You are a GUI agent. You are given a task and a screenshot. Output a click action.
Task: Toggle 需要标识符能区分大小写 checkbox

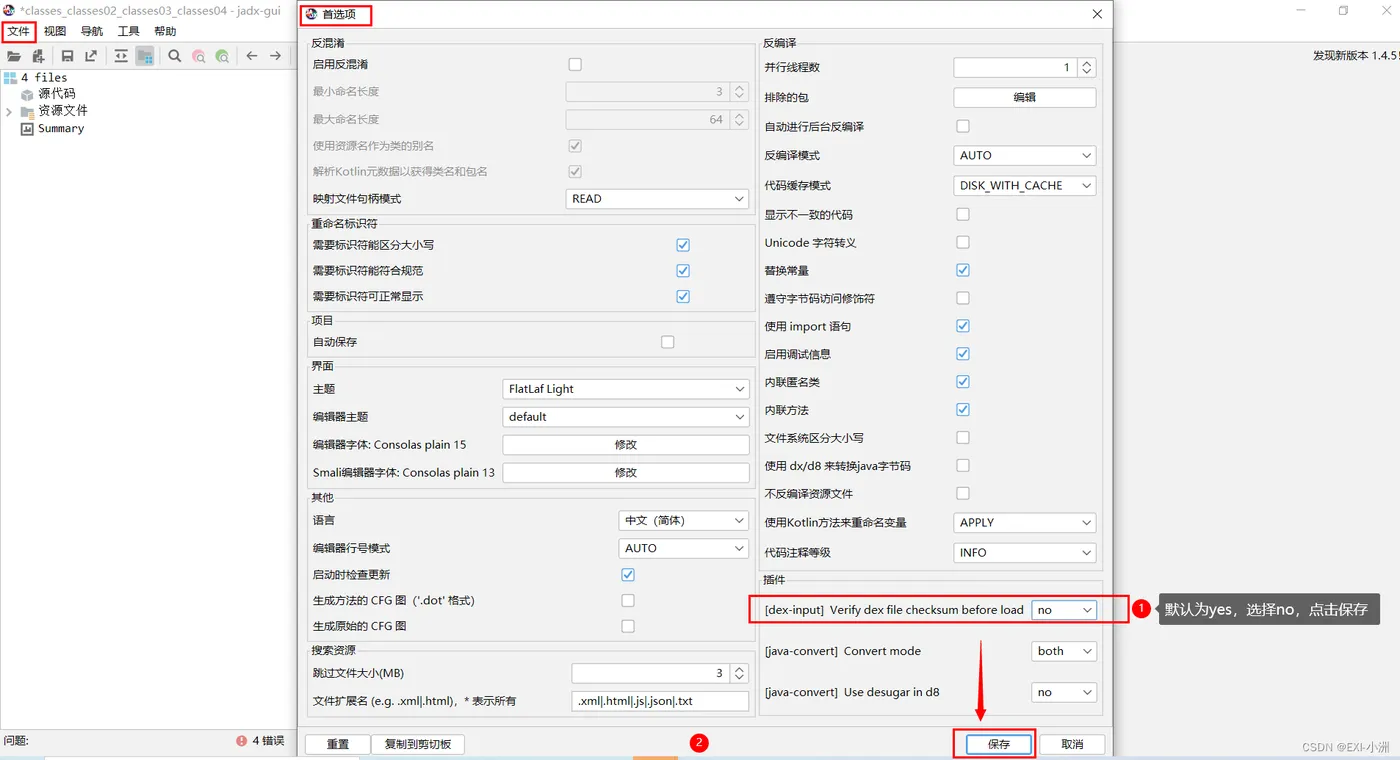click(x=683, y=245)
